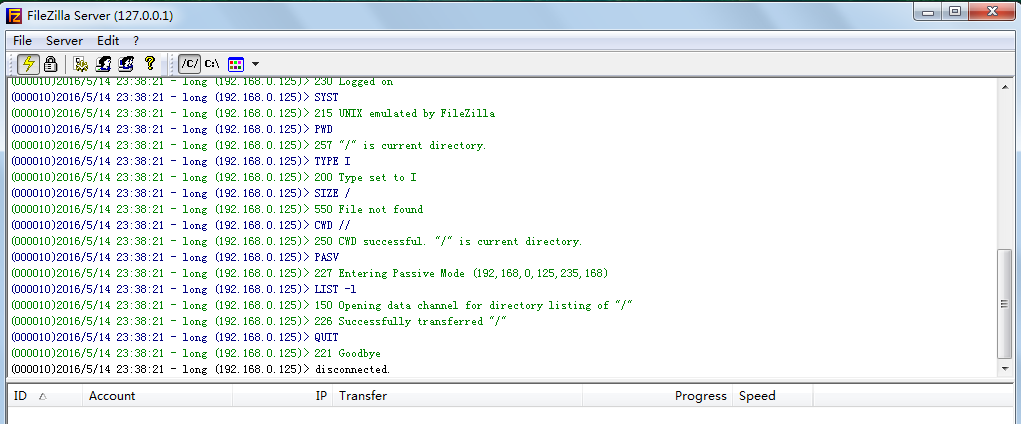
Task: Click the log scrollbar down arrow
Action: 1005,369
